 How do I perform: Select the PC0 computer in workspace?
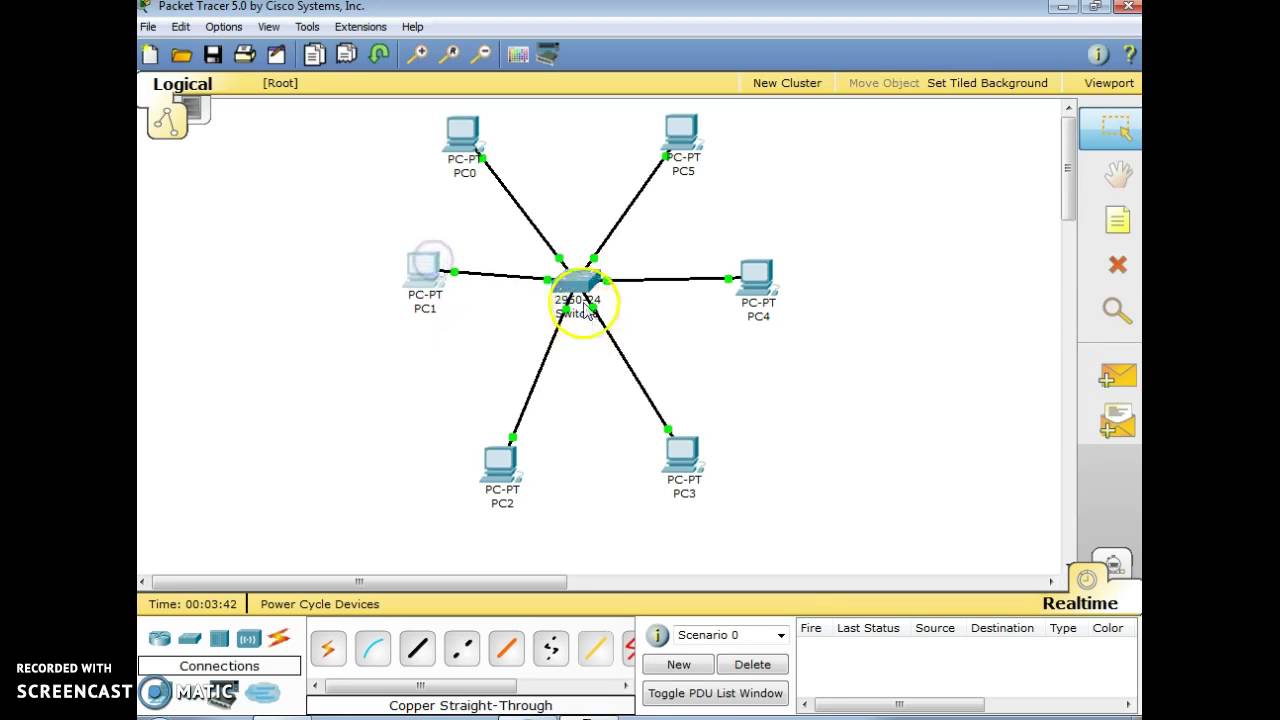(x=463, y=135)
